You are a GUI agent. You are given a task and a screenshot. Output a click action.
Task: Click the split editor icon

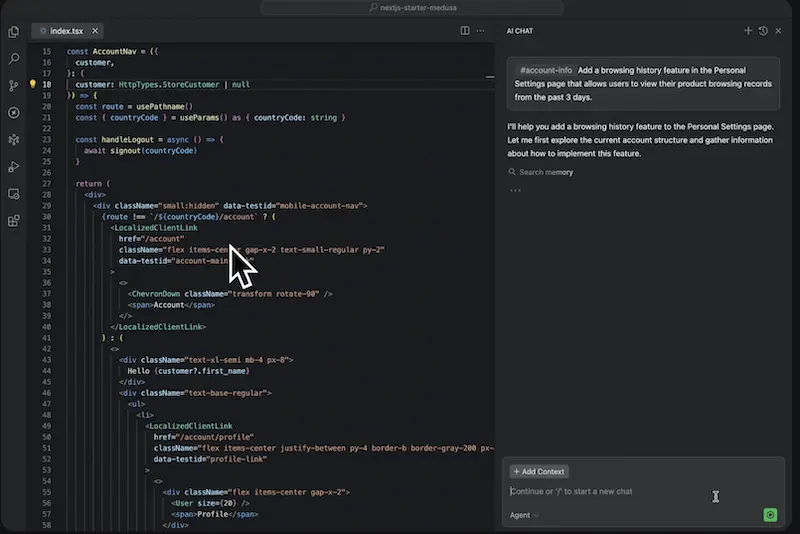pos(465,31)
